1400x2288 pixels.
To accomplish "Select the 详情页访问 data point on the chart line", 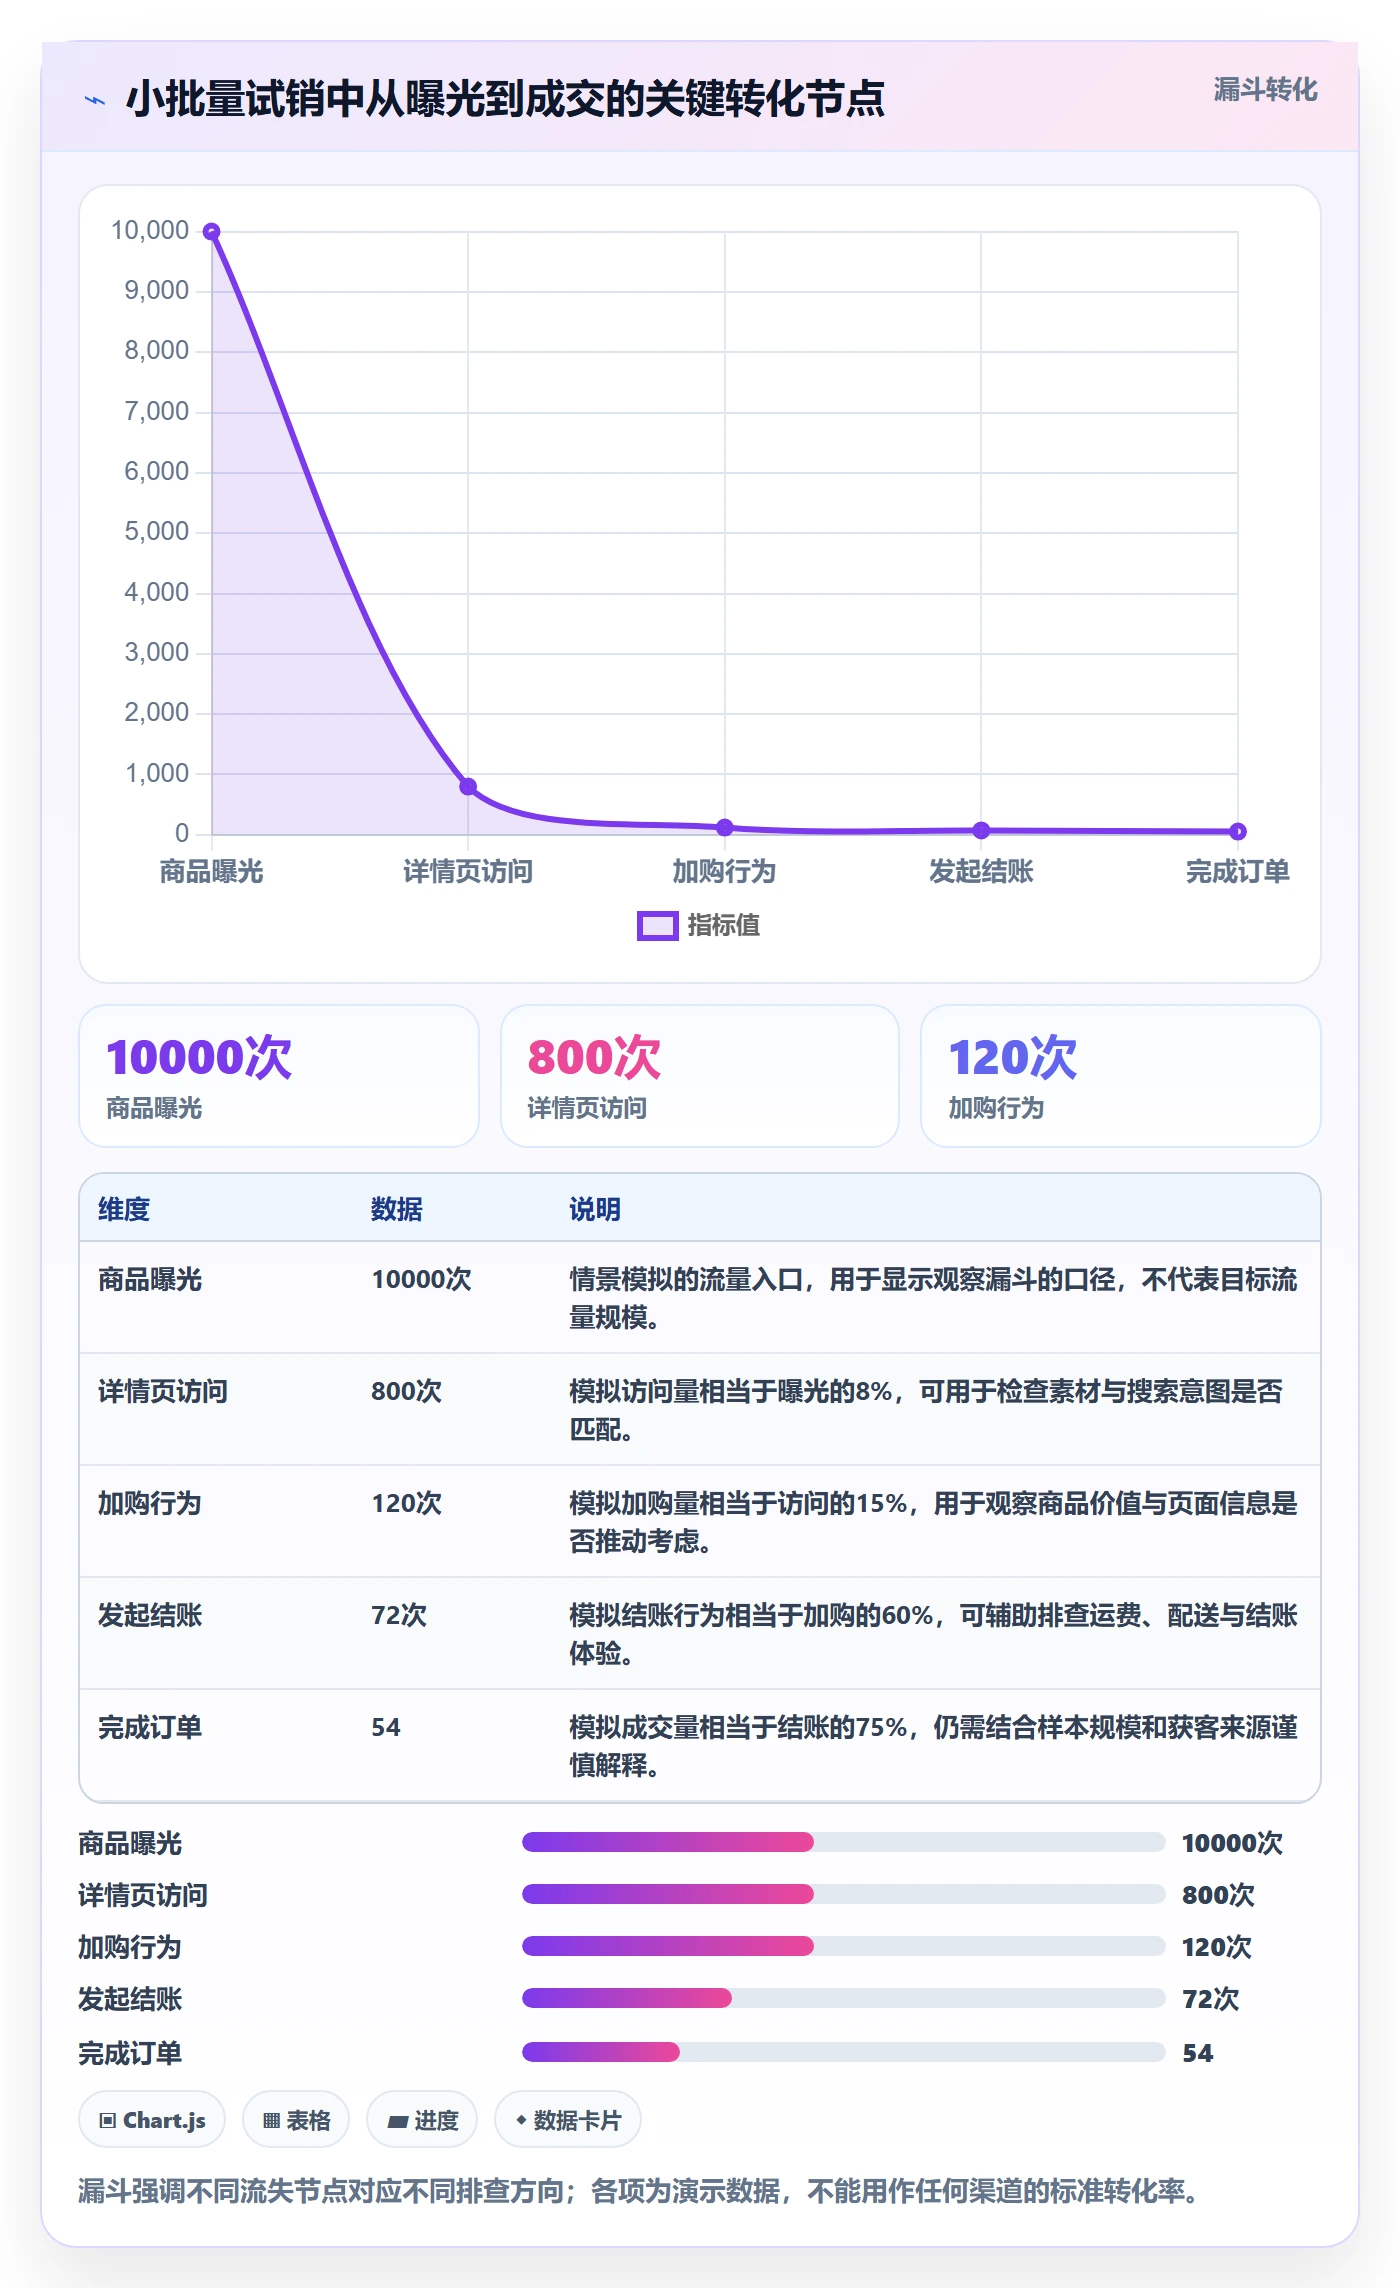I will pos(468,786).
